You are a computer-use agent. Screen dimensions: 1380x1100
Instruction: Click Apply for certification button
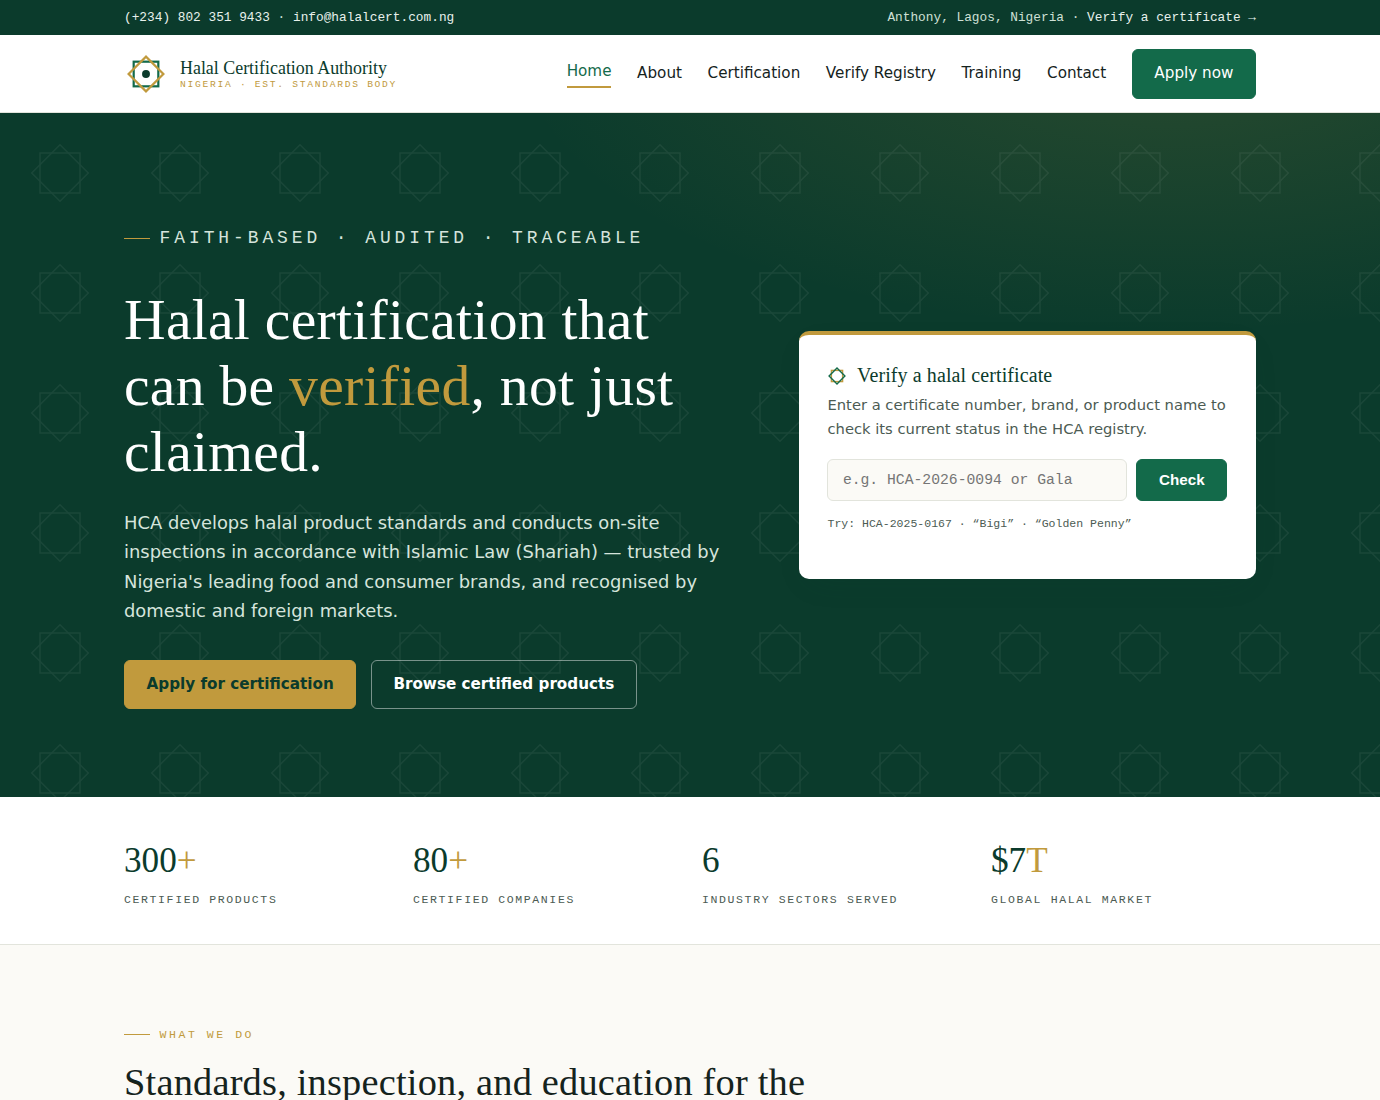(x=240, y=684)
